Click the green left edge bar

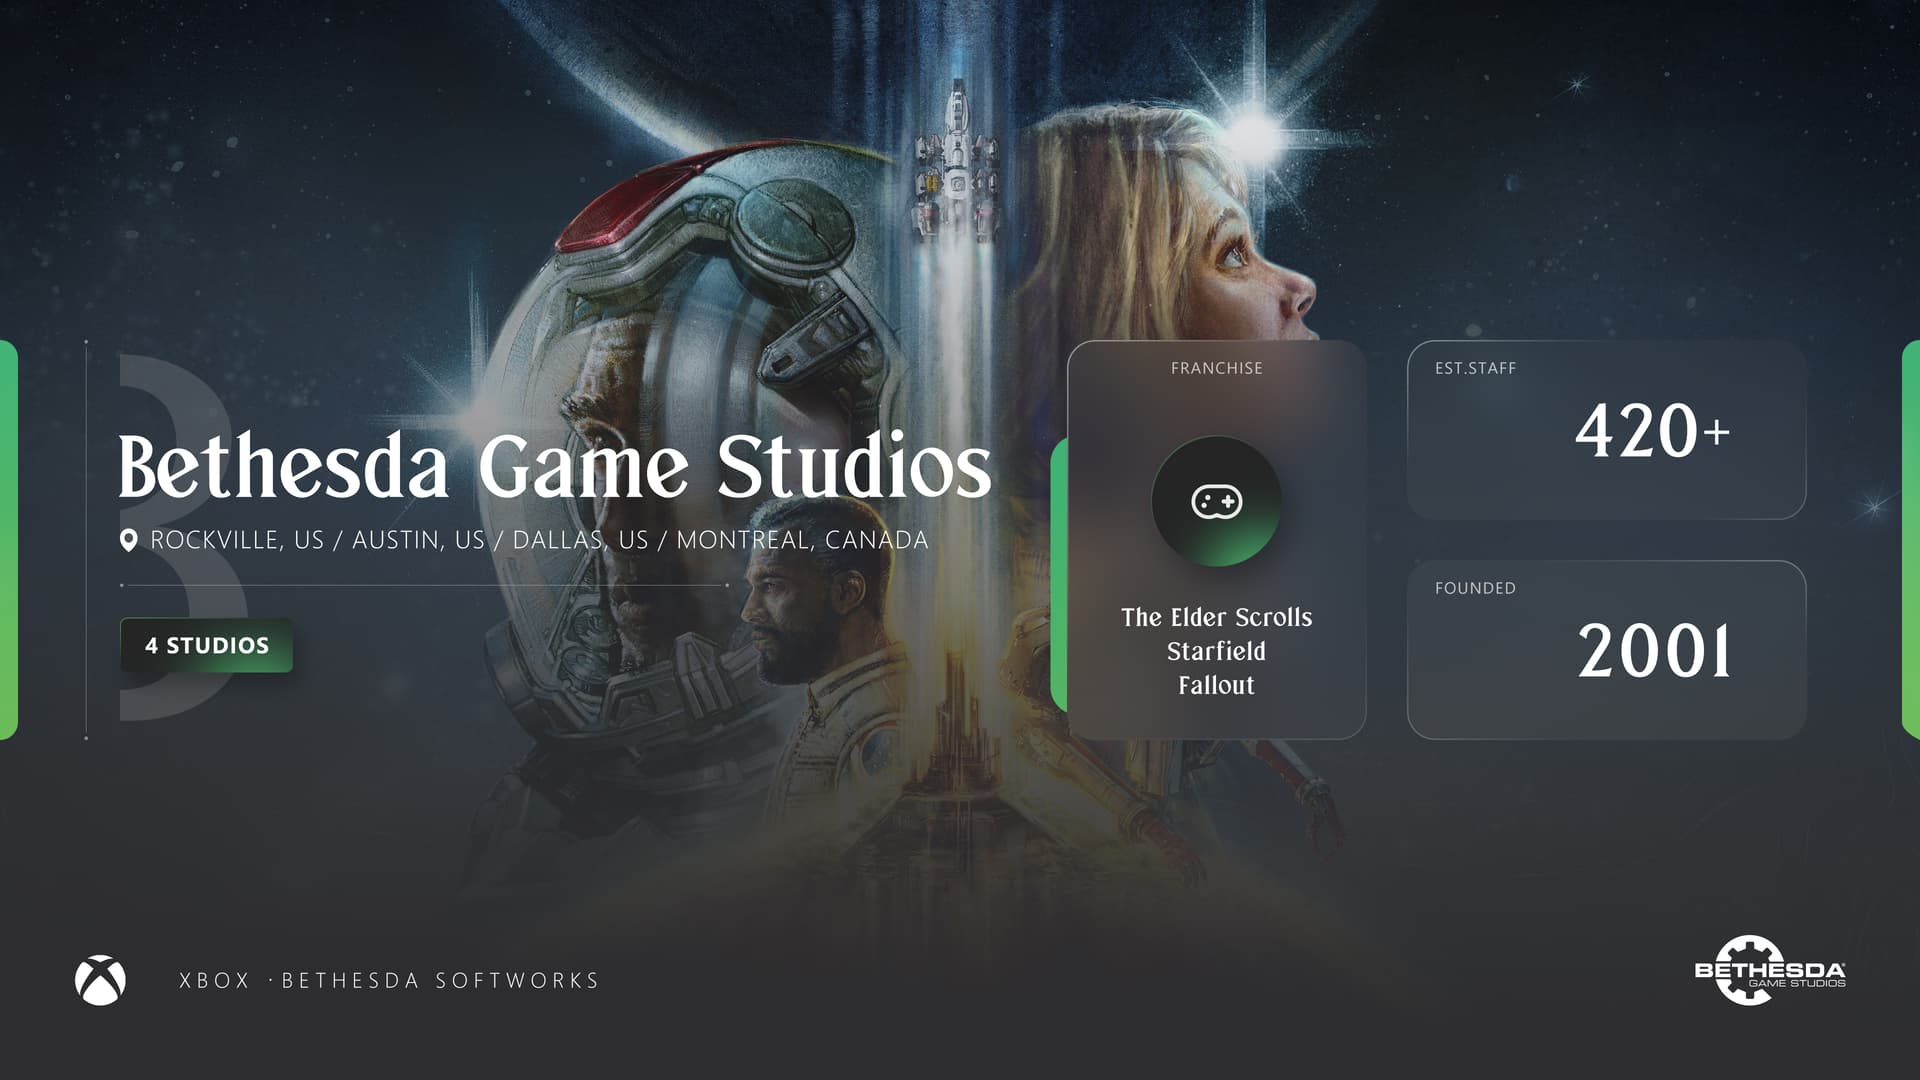click(8, 540)
